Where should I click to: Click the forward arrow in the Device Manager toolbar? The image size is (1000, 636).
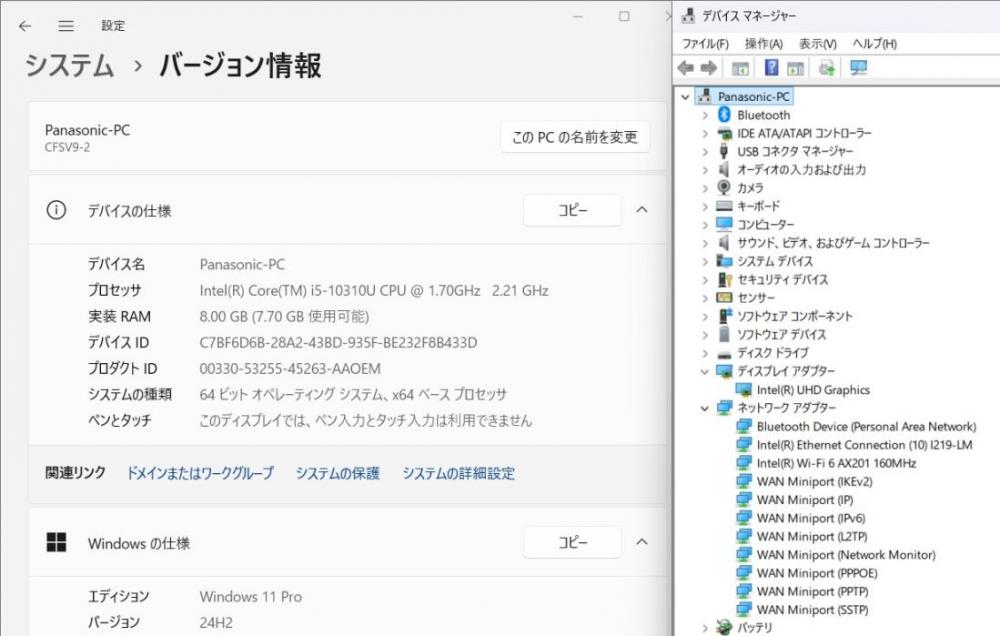pyautogui.click(x=709, y=68)
